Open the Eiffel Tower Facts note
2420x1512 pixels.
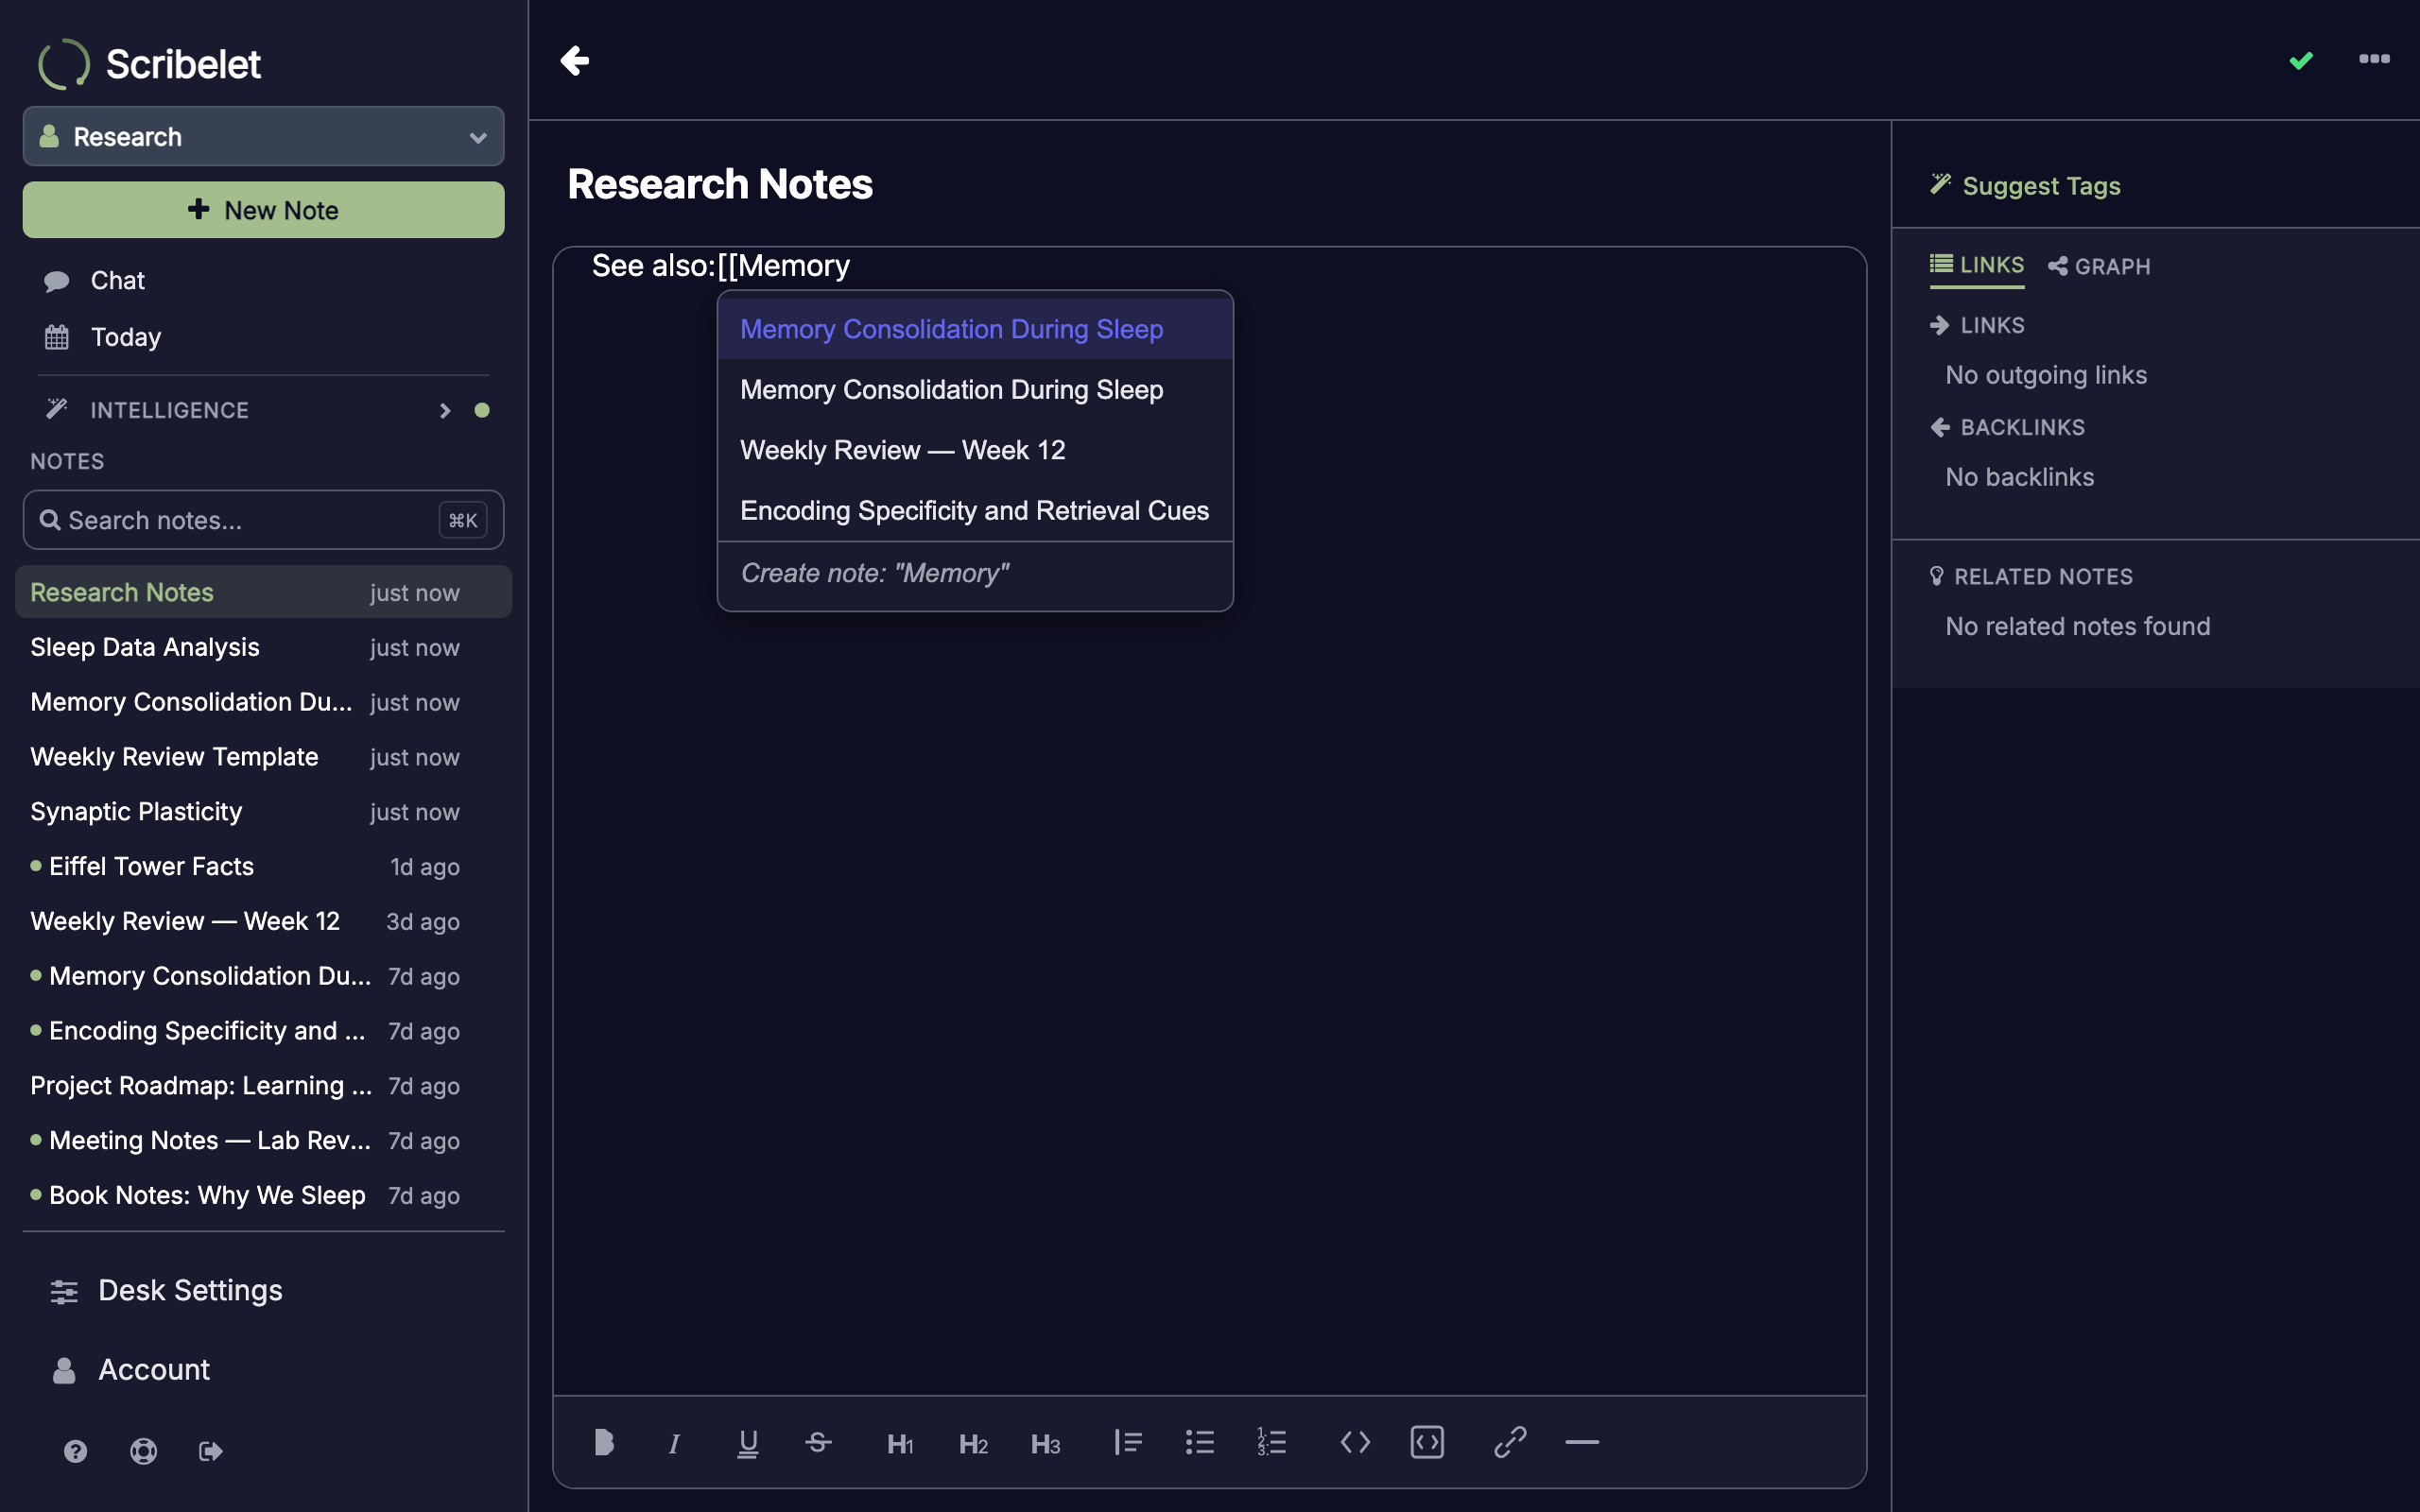click(263, 867)
